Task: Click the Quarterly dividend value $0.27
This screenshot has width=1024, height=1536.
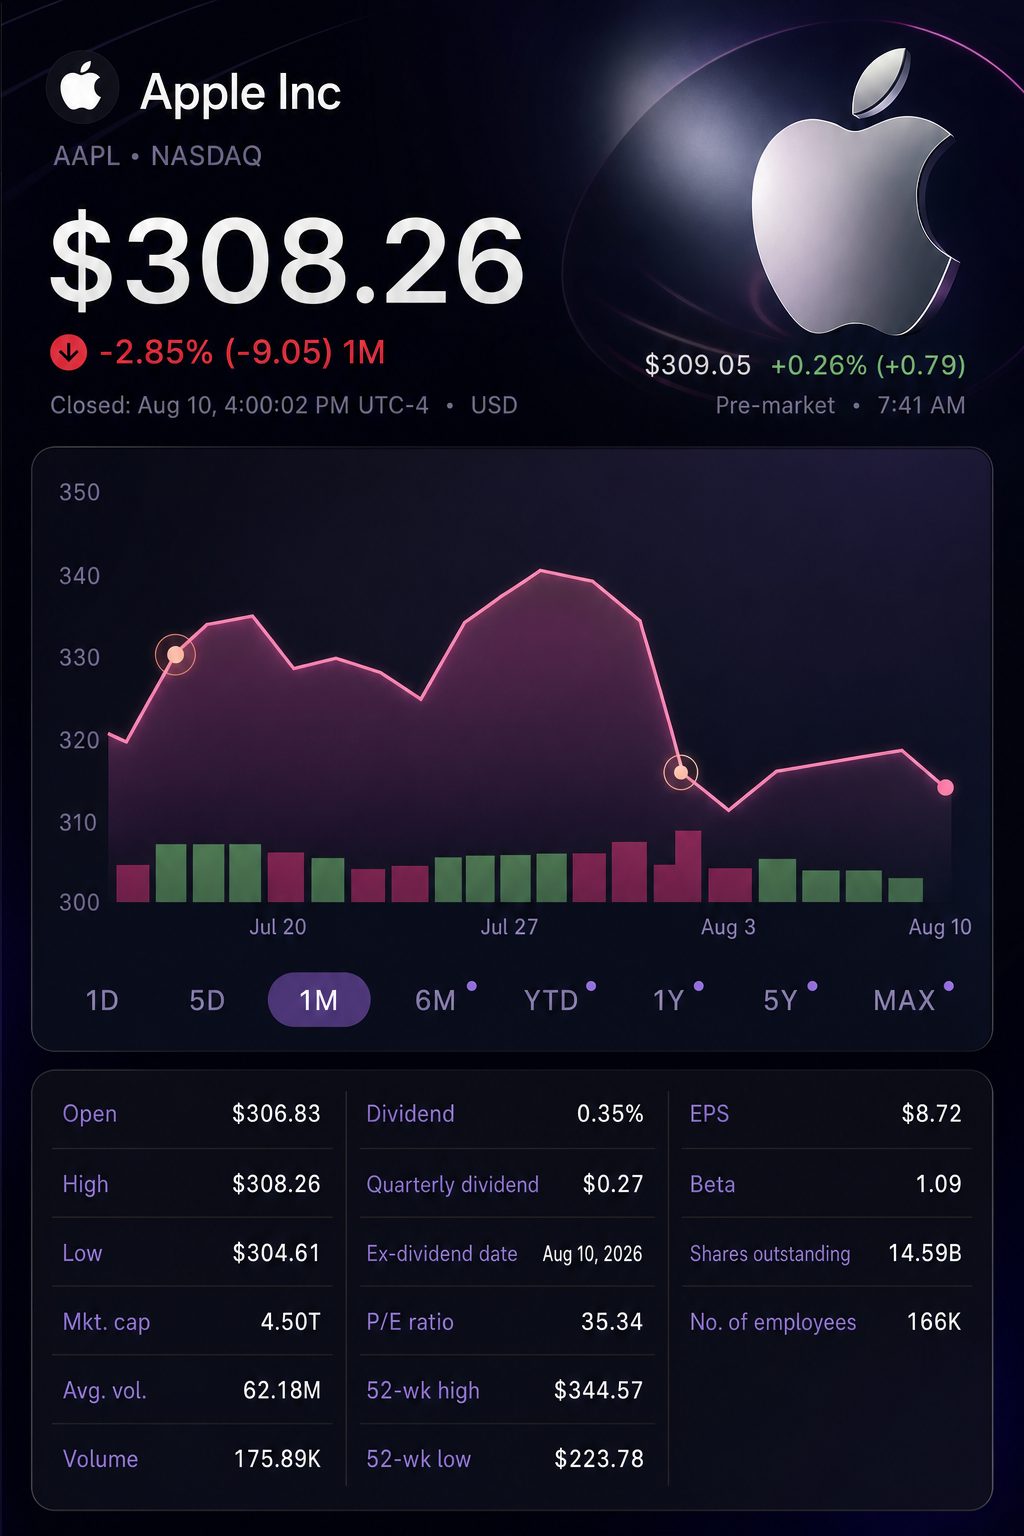Action: tap(613, 1184)
